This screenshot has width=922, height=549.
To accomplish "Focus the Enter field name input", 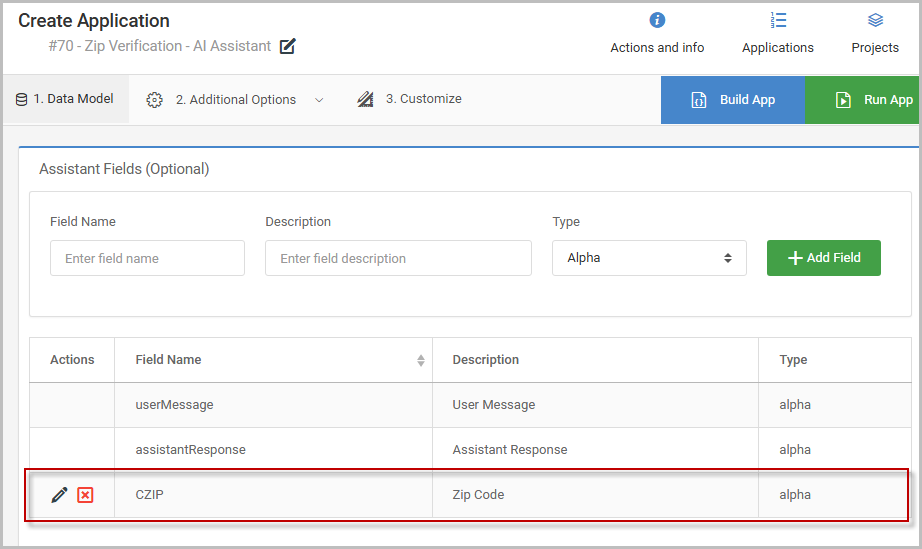I will click(x=147, y=258).
